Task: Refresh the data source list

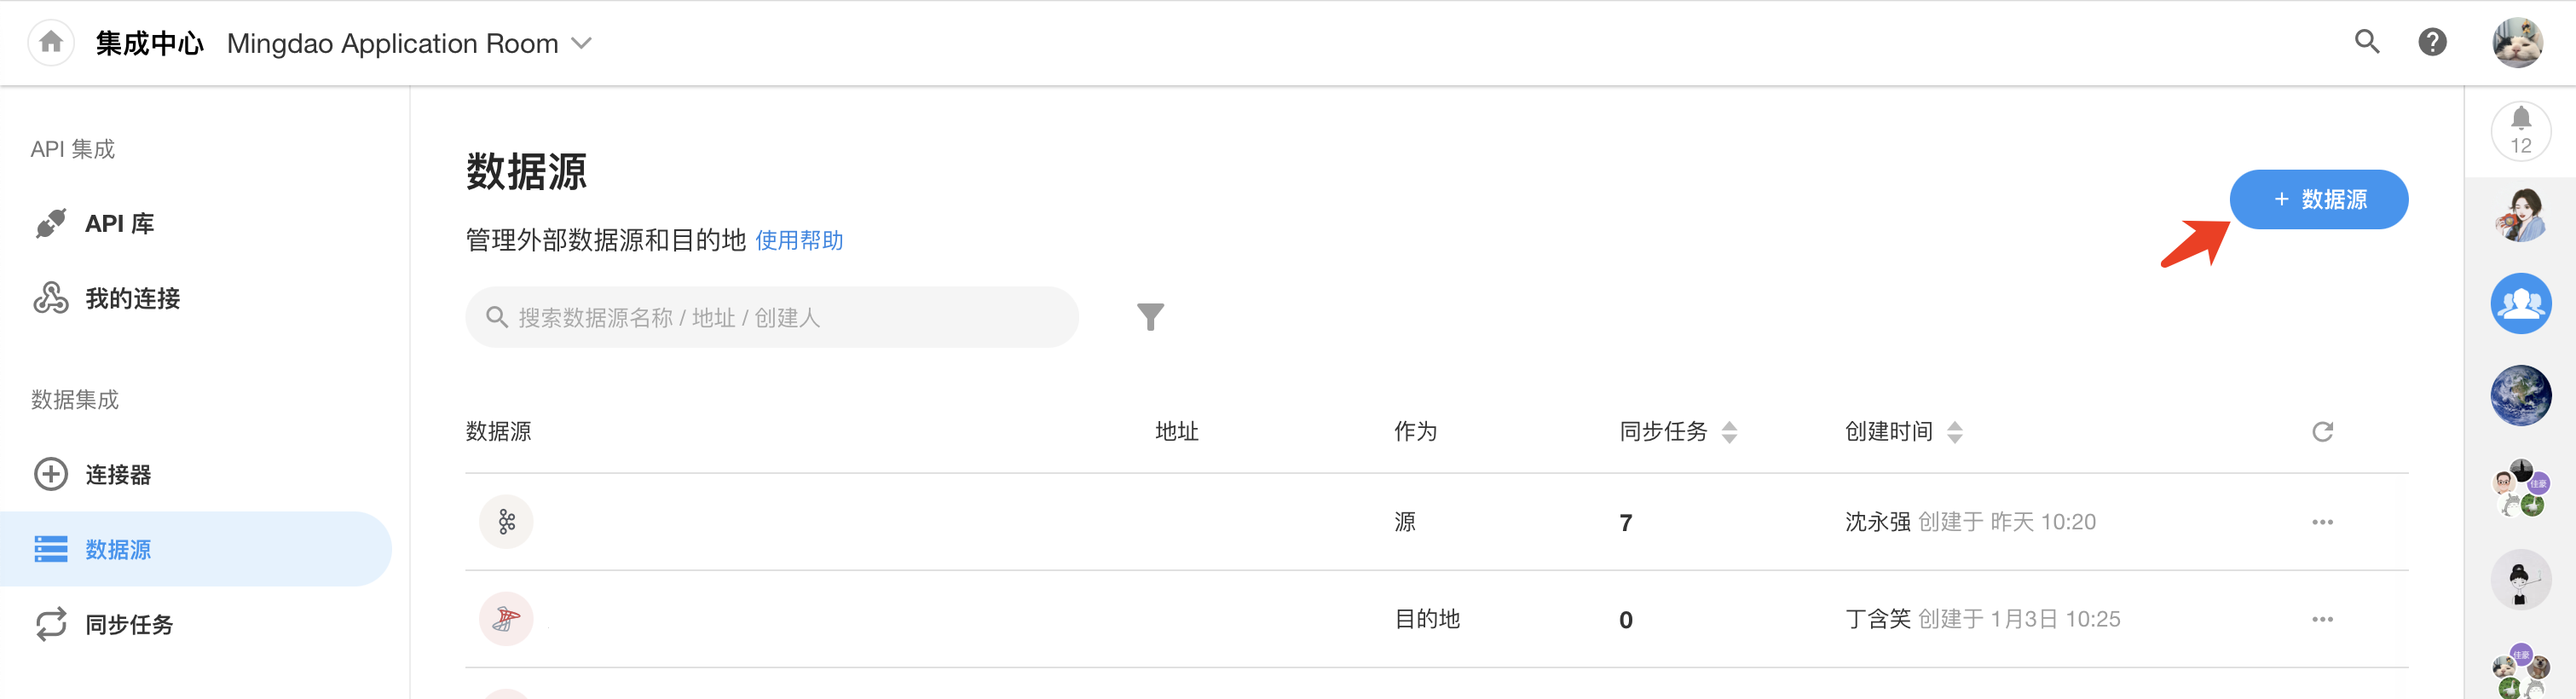Action: [2322, 432]
